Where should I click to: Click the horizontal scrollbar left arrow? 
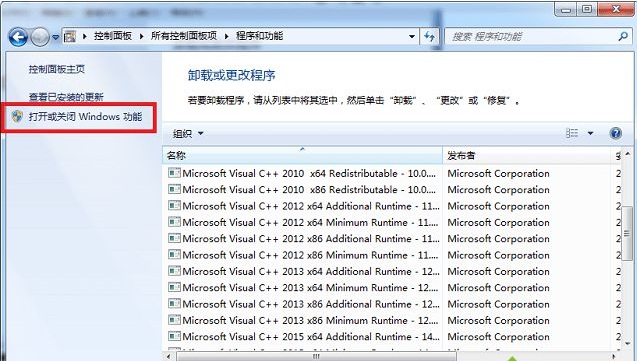coord(168,357)
